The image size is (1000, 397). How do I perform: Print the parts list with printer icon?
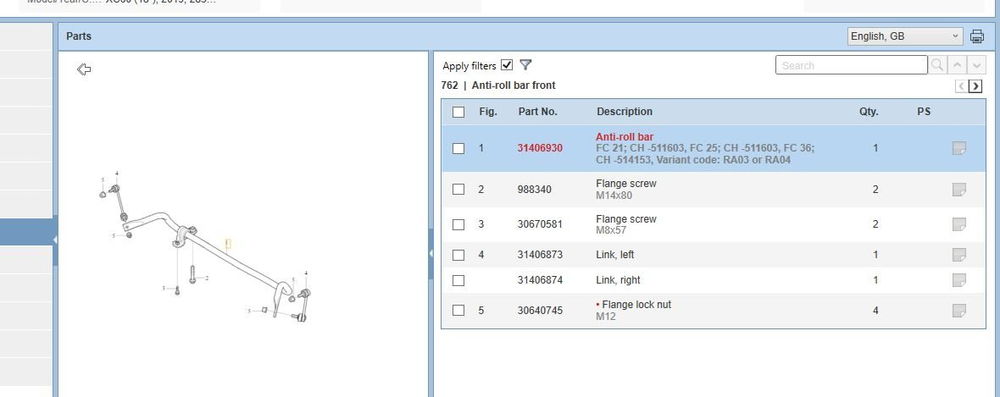(x=976, y=36)
